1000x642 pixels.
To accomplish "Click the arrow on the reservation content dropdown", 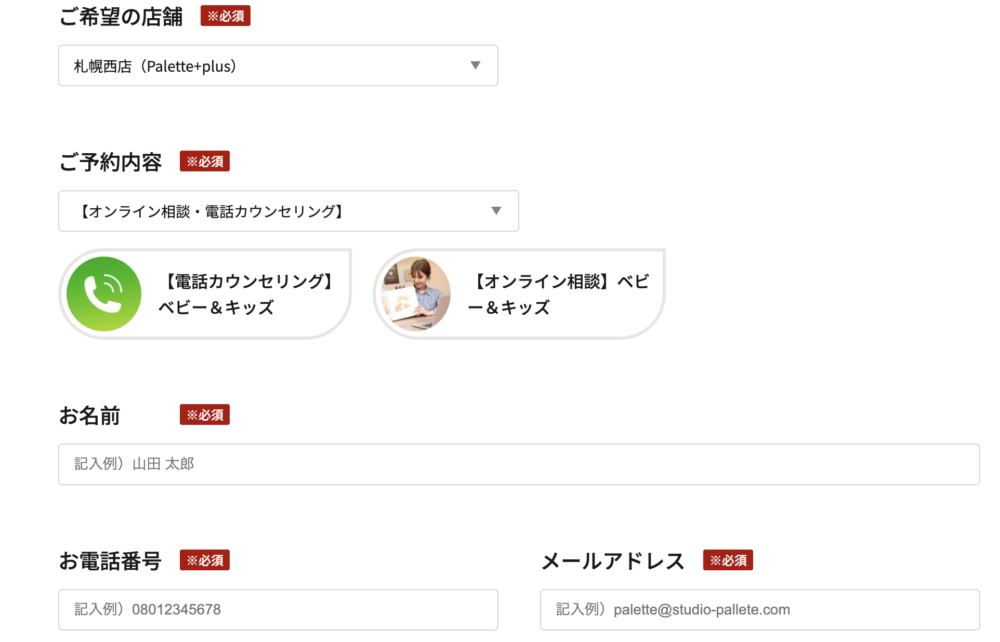I will point(496,211).
